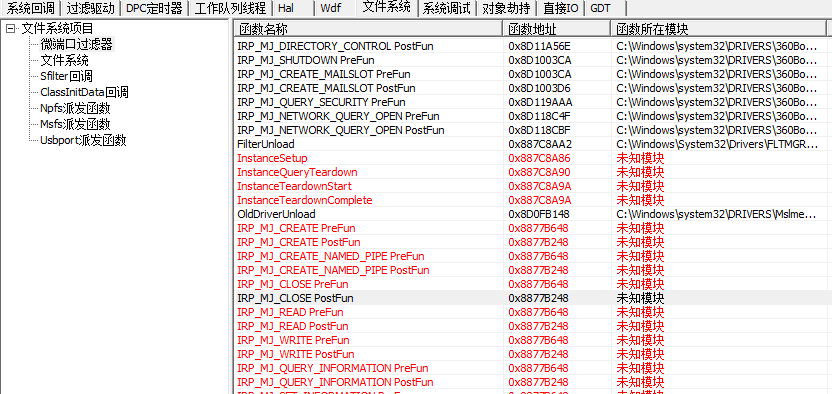Go to the 工作队列线程 tab
The width and height of the screenshot is (832, 394).
pyautogui.click(x=230, y=8)
